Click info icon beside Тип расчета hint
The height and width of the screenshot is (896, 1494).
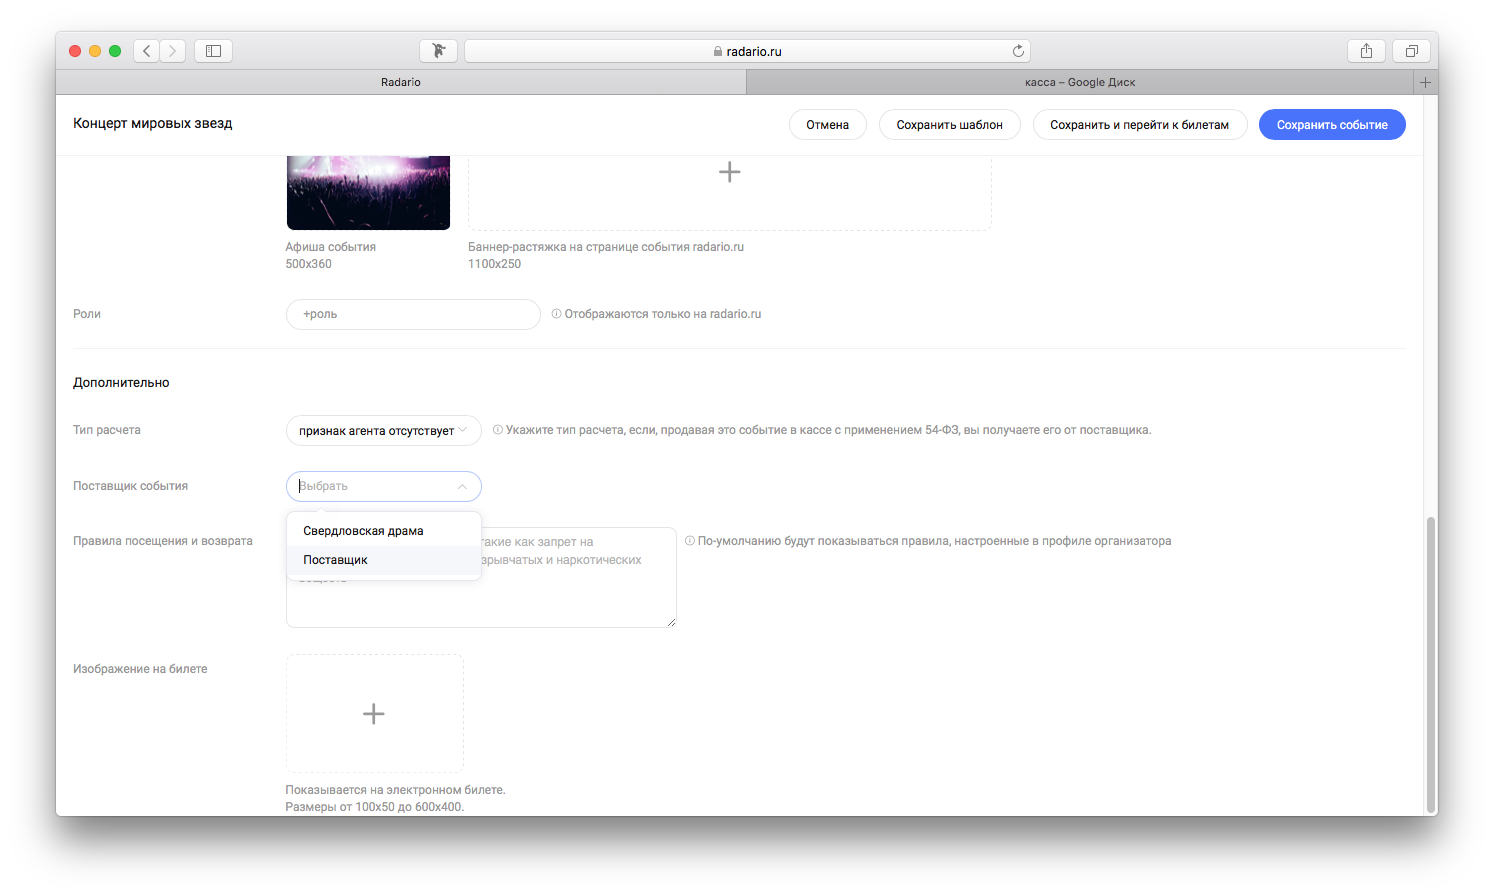point(497,430)
